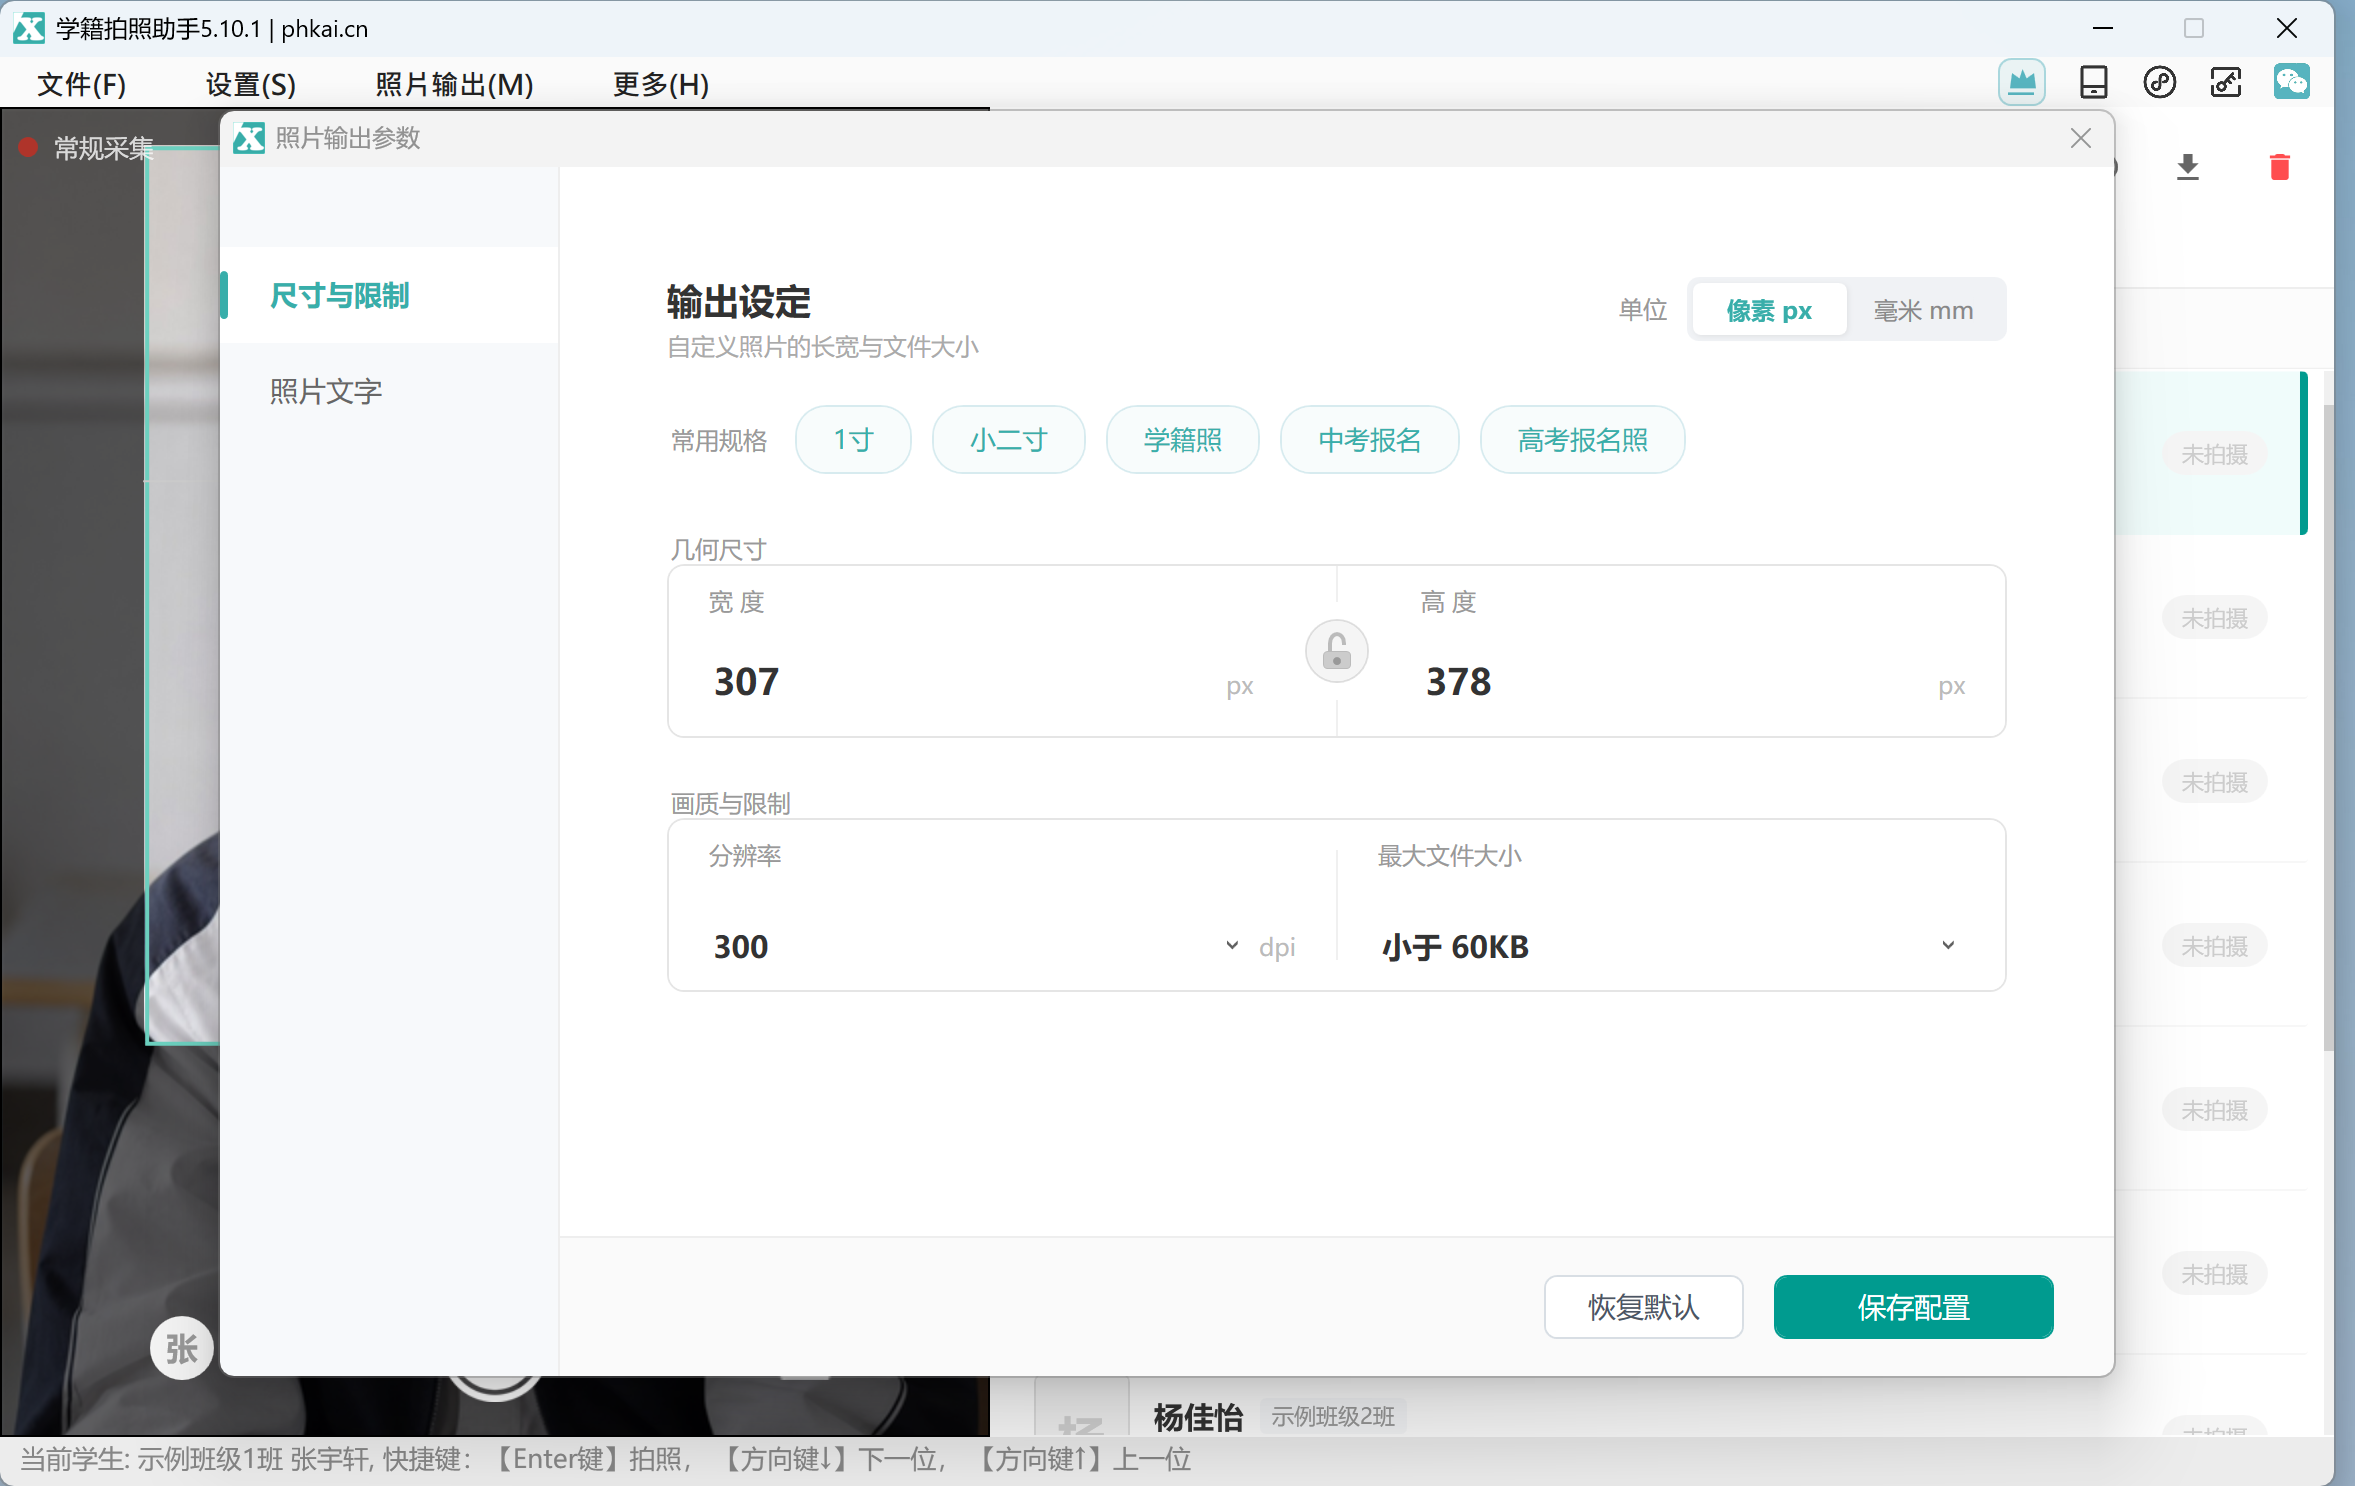Switch unit to 像素 px

click(1769, 310)
